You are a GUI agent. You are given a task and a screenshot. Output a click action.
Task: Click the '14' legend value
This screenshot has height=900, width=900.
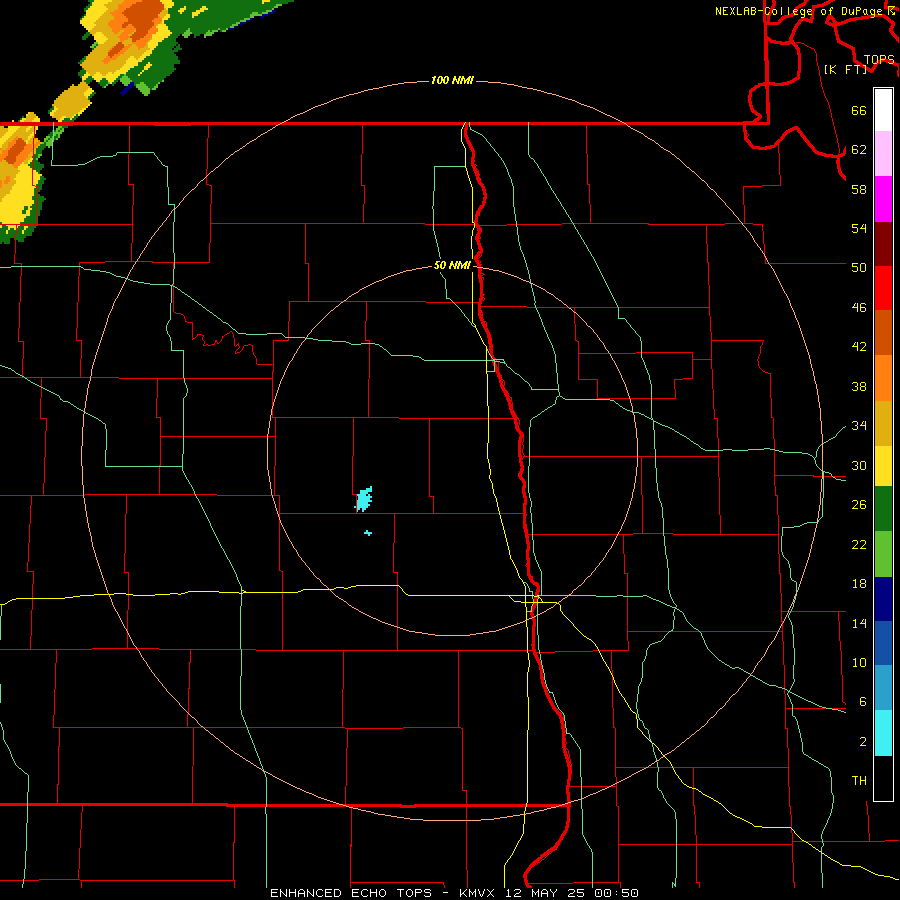[x=859, y=623]
